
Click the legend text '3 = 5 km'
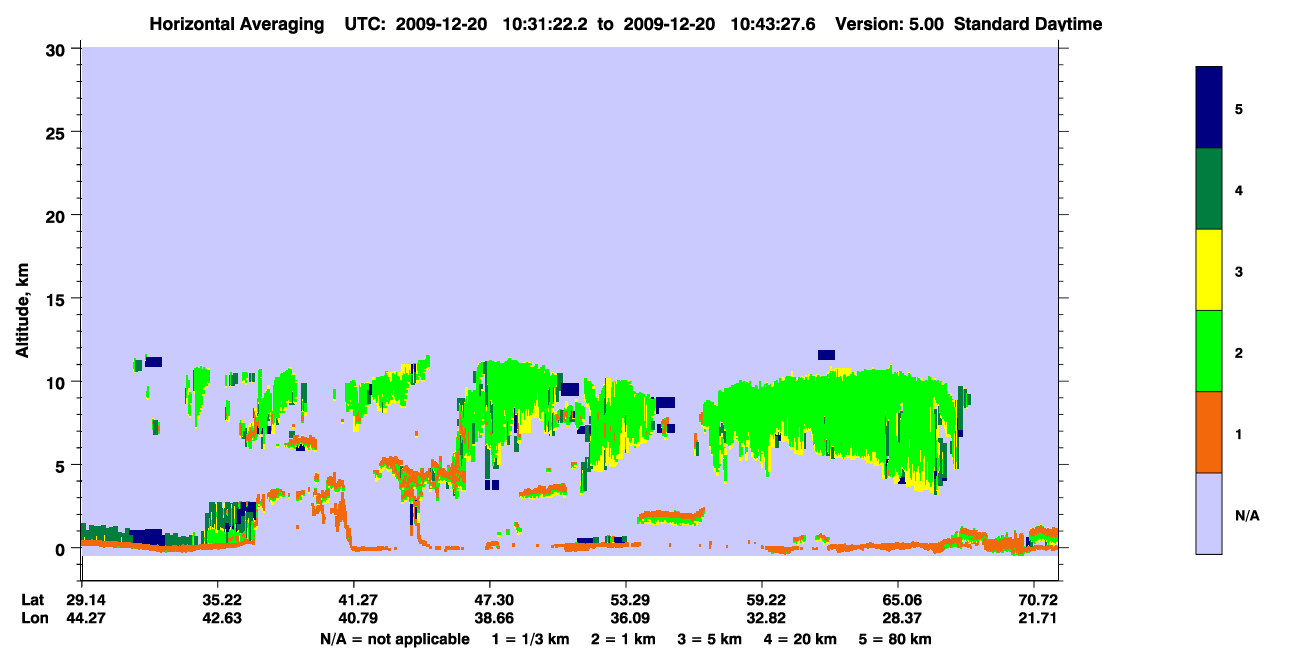click(x=710, y=639)
